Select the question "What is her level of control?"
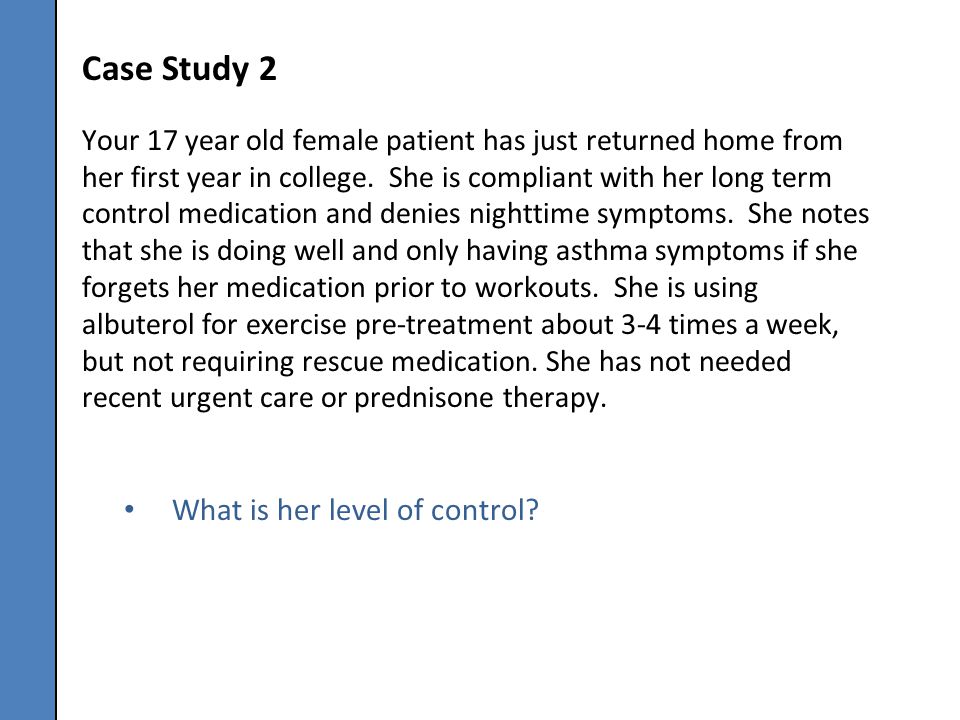 tap(355, 510)
